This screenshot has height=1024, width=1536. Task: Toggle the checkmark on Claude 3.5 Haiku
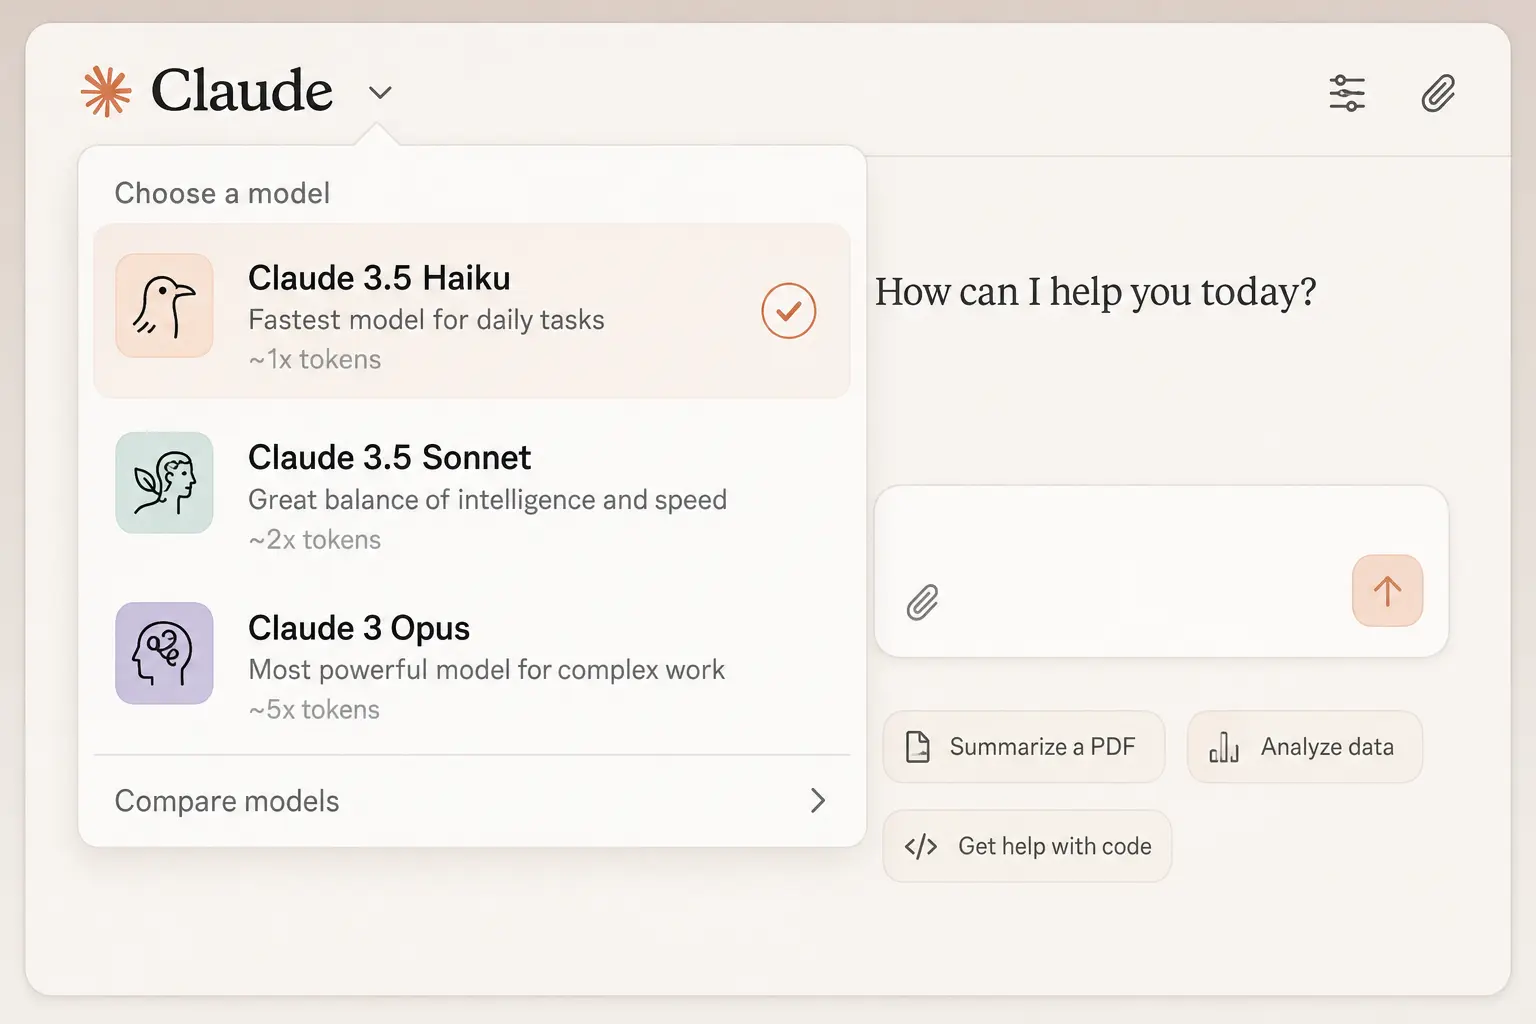[x=789, y=311]
